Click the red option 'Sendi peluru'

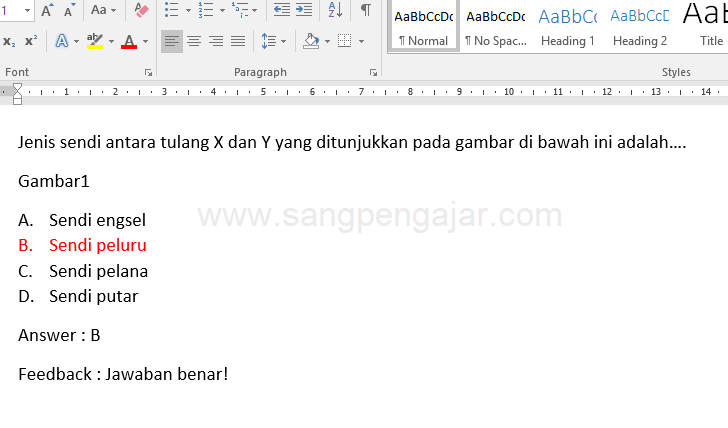click(98, 245)
